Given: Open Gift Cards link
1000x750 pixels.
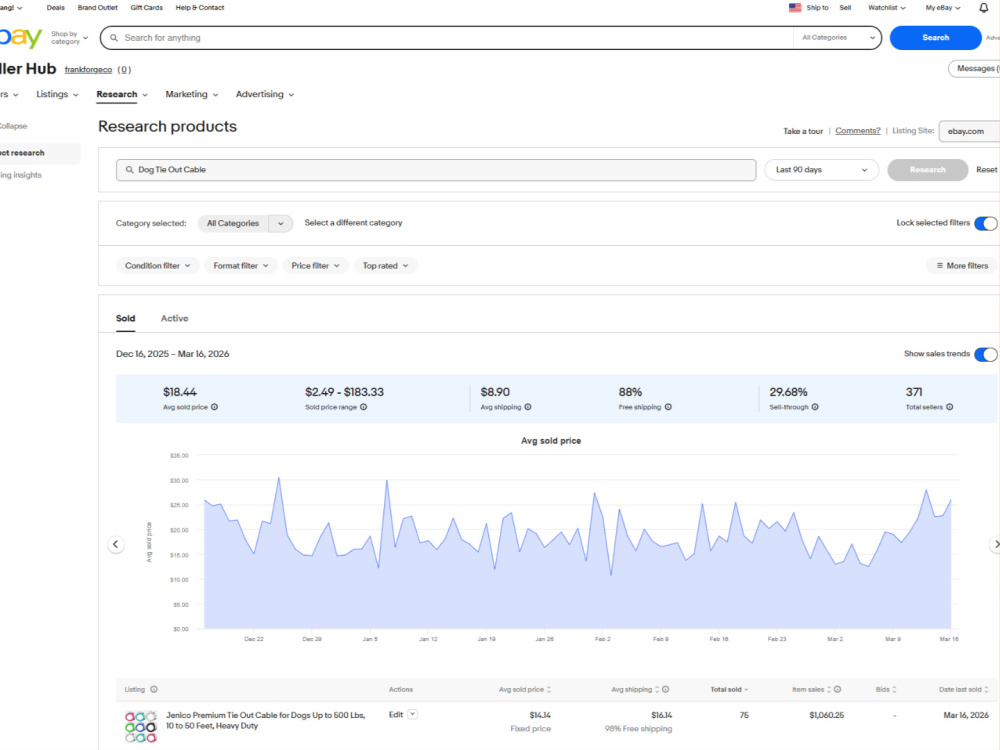Looking at the screenshot, I should (147, 8).
